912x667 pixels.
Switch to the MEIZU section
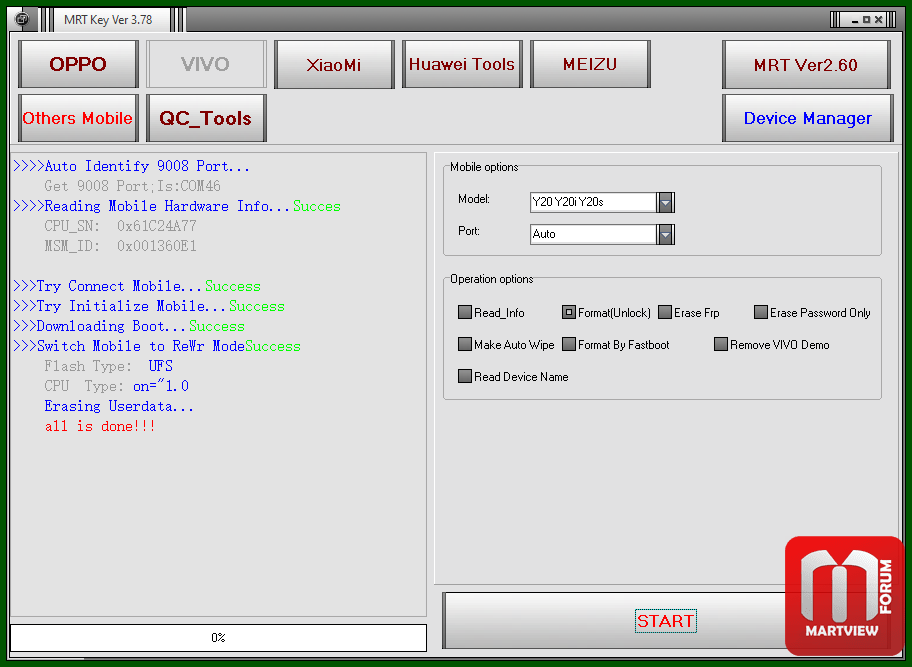coord(590,64)
